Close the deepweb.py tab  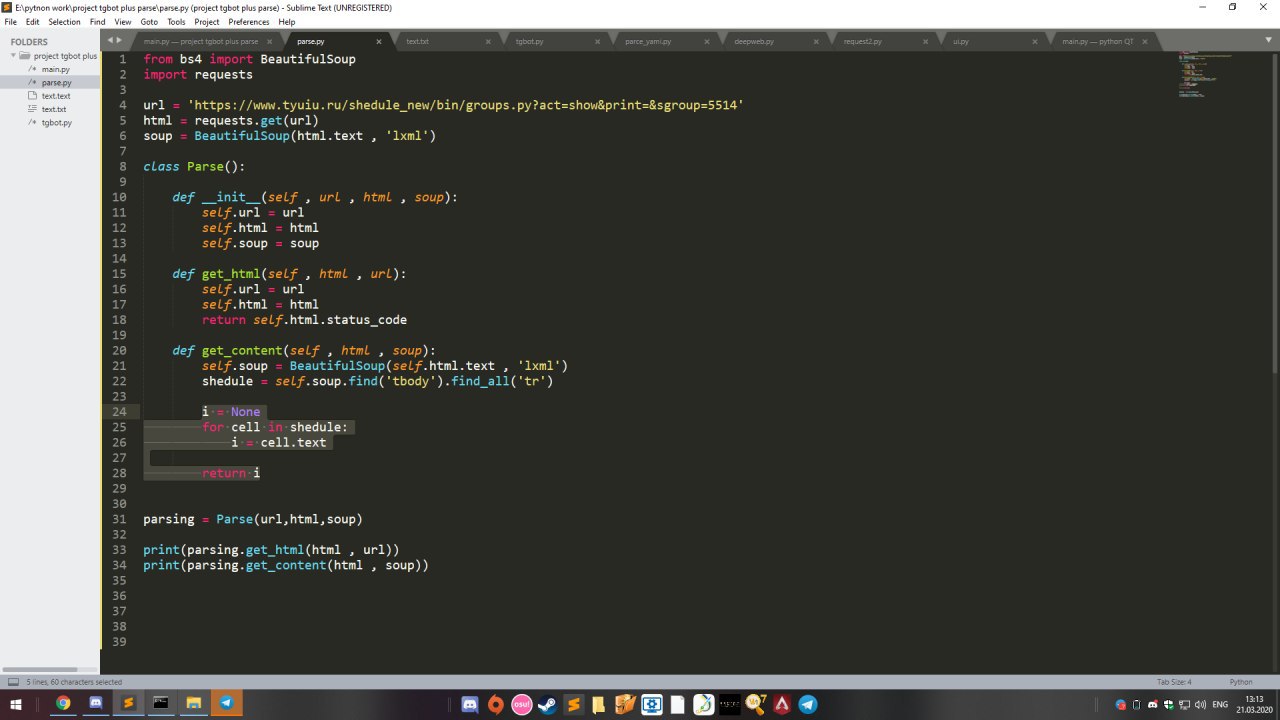(816, 42)
